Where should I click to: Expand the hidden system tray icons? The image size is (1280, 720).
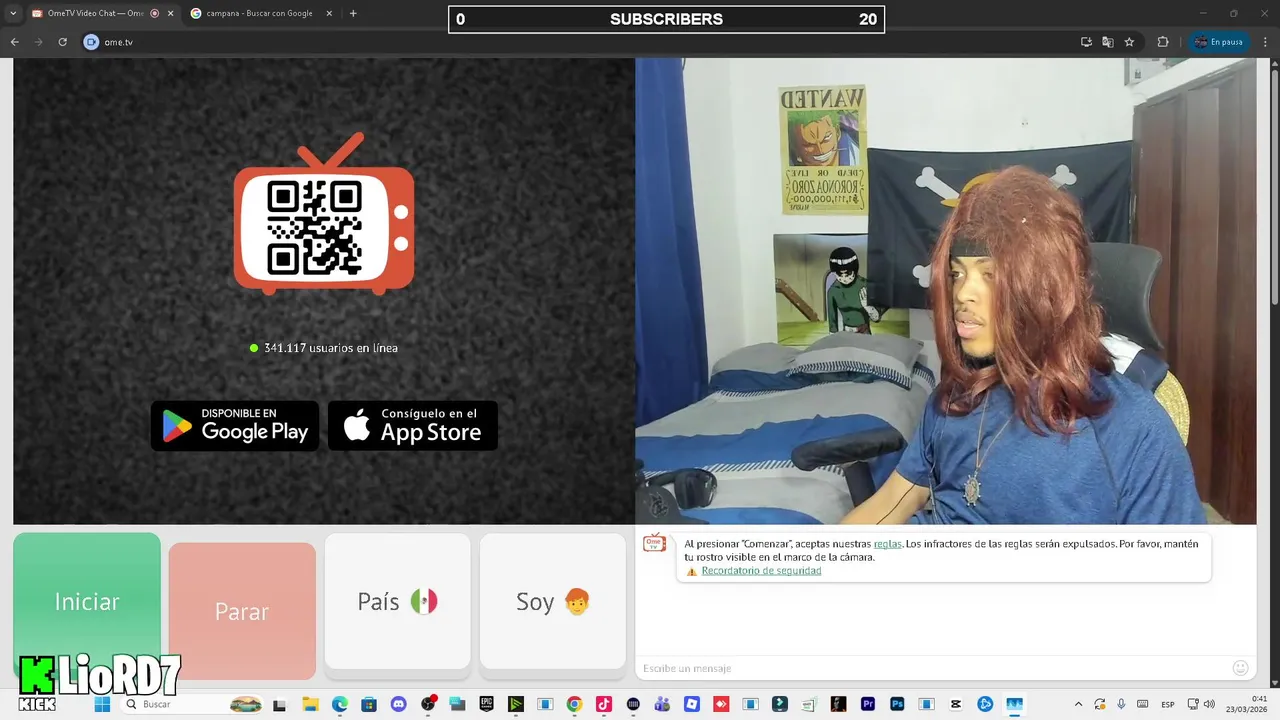pyautogui.click(x=1078, y=704)
